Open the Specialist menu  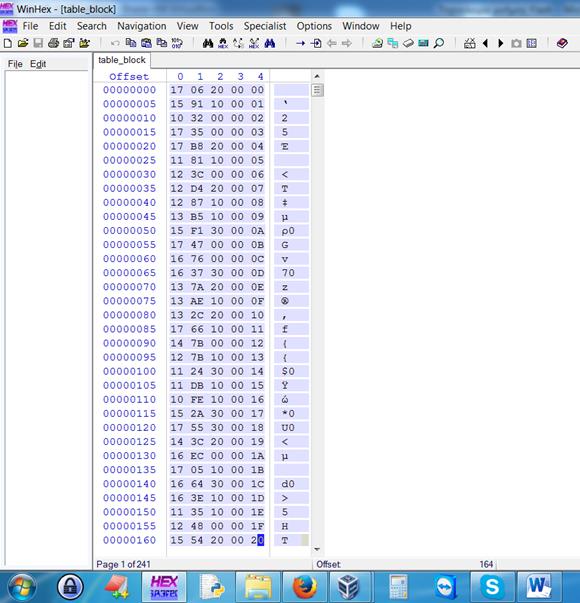265,26
